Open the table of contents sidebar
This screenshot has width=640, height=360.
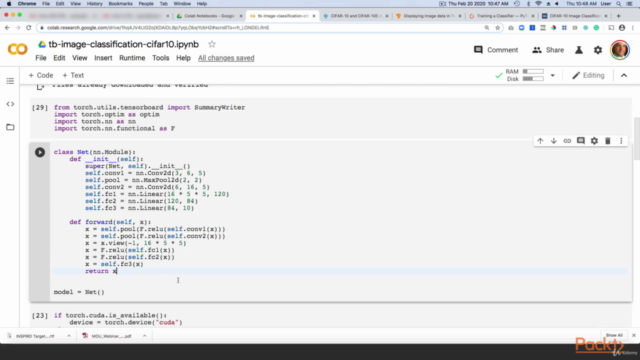pyautogui.click(x=10, y=81)
